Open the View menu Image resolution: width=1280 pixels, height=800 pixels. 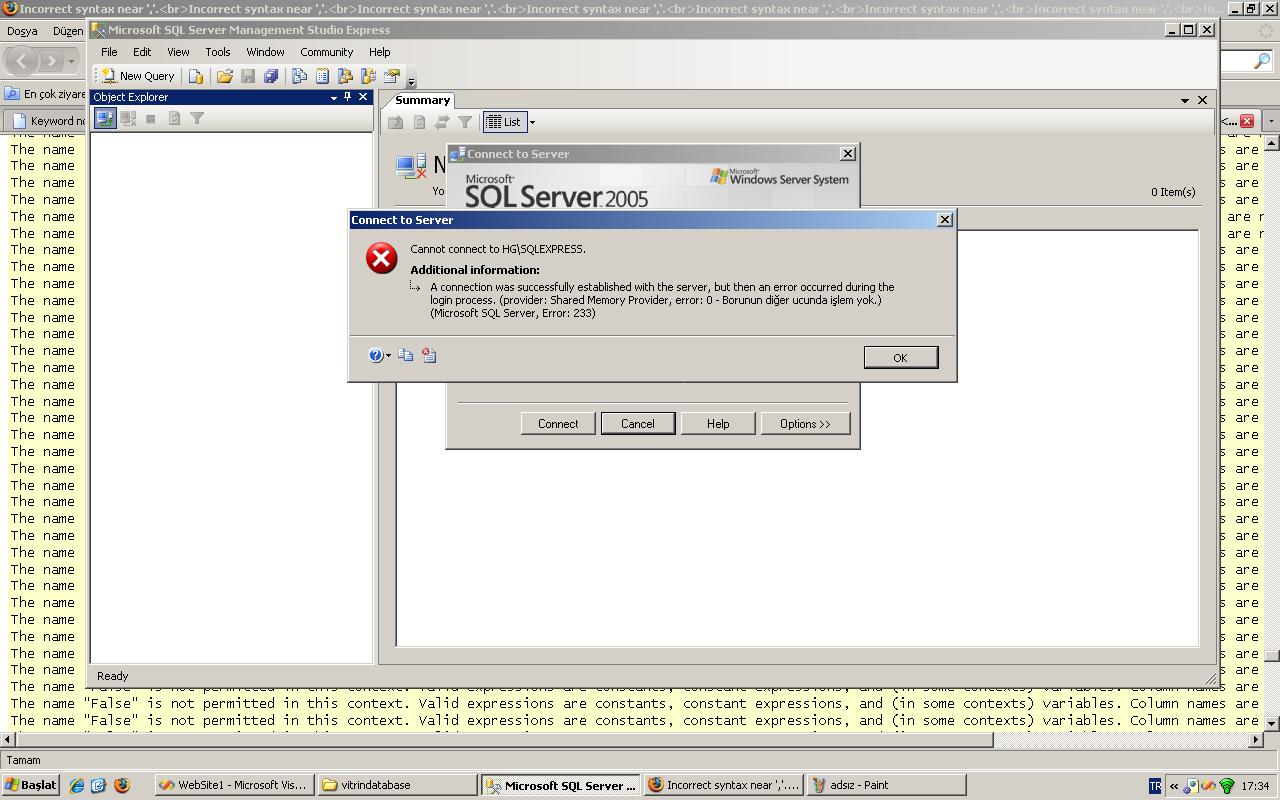[178, 52]
